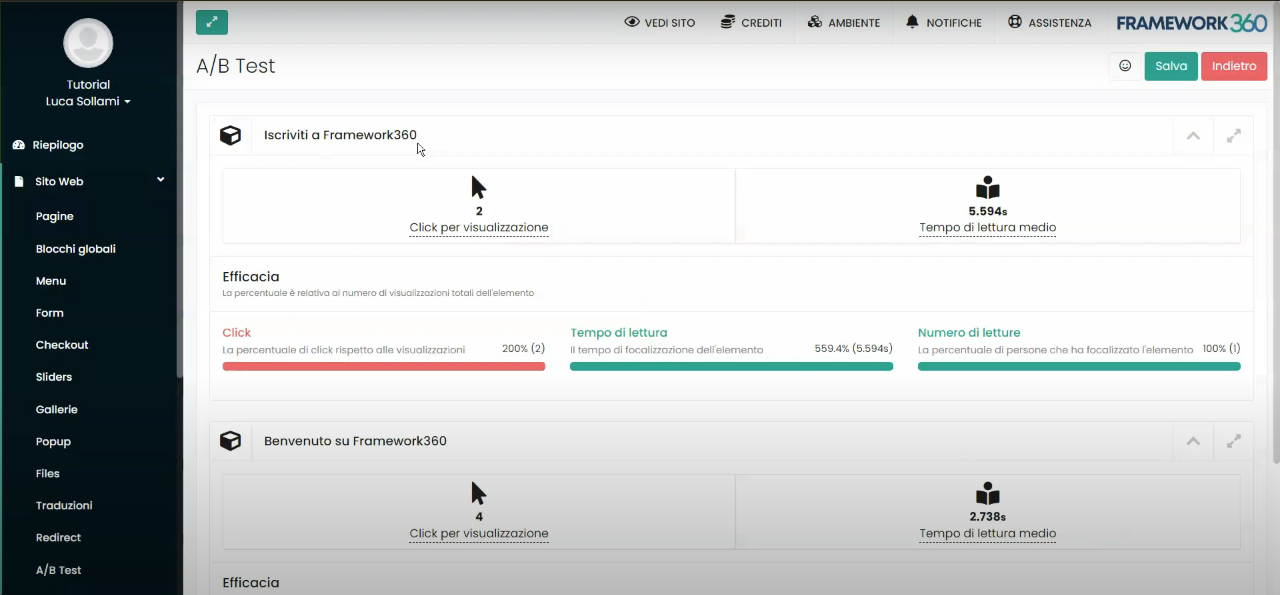Screen dimensions: 1280x595
Task: Open Blocchi globali in the sidebar
Action: (76, 249)
